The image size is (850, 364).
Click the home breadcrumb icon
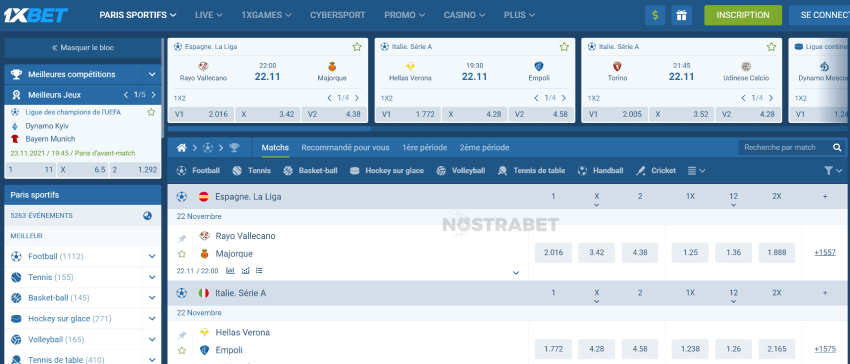[182, 148]
